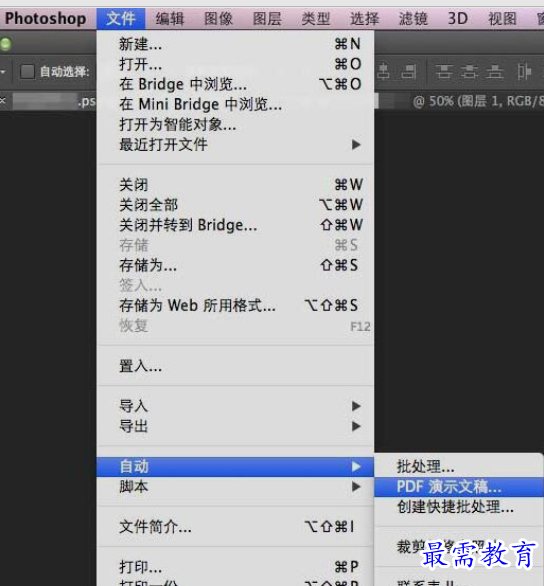544x586 pixels.
Task: Click the distribute vertical centers icon
Action: point(470,71)
